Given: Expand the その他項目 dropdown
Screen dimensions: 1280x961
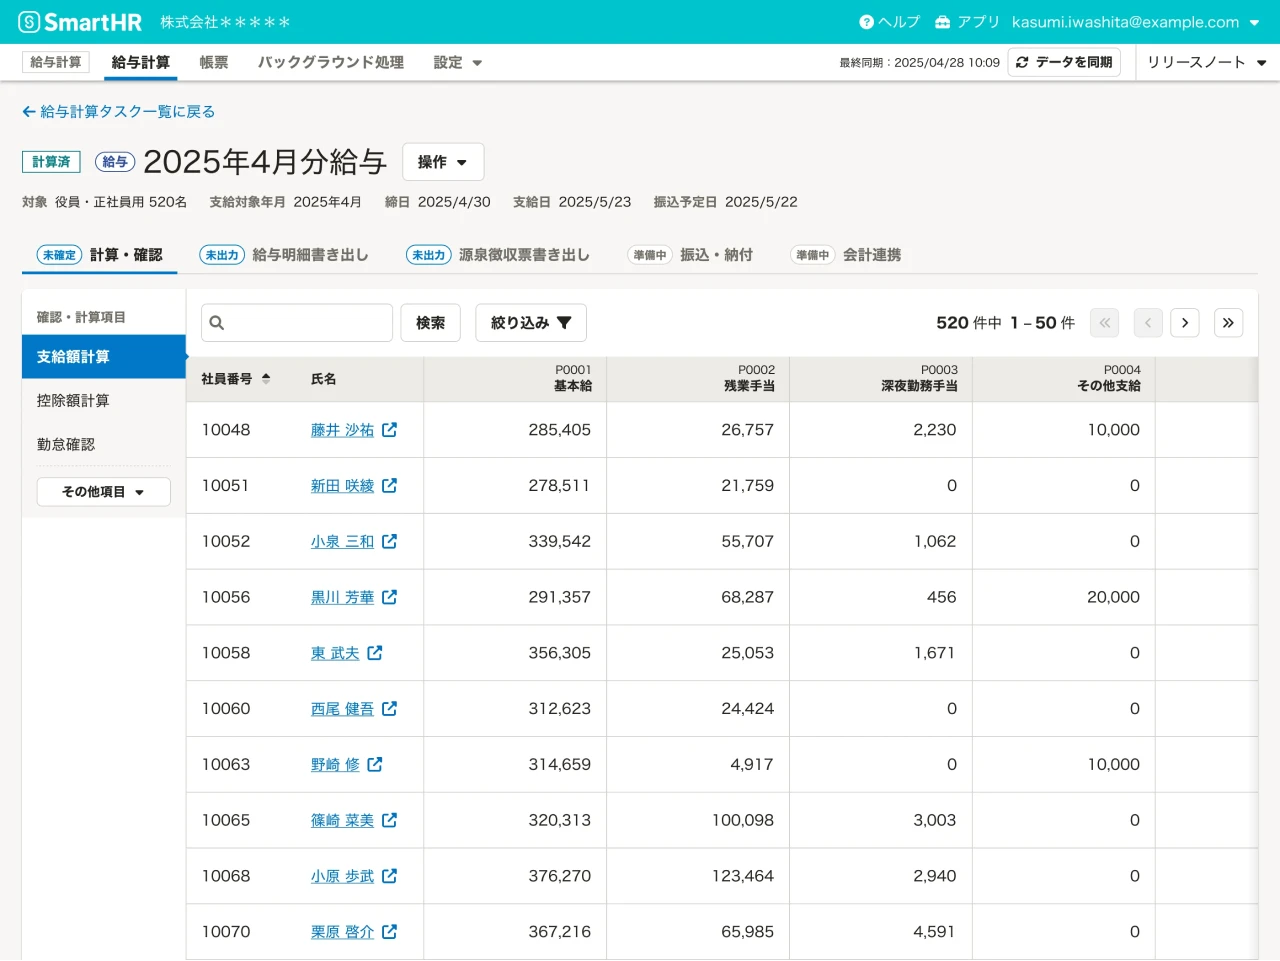Looking at the screenshot, I should (x=103, y=491).
